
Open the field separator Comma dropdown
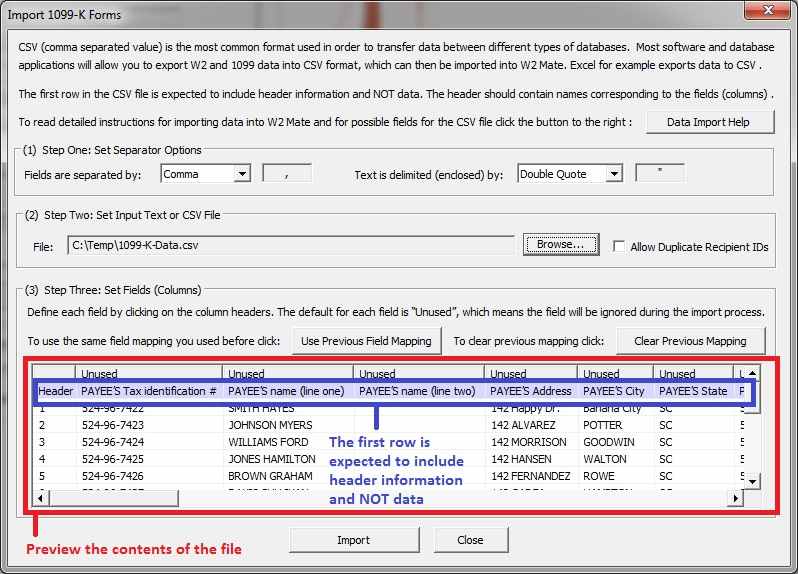pos(242,174)
